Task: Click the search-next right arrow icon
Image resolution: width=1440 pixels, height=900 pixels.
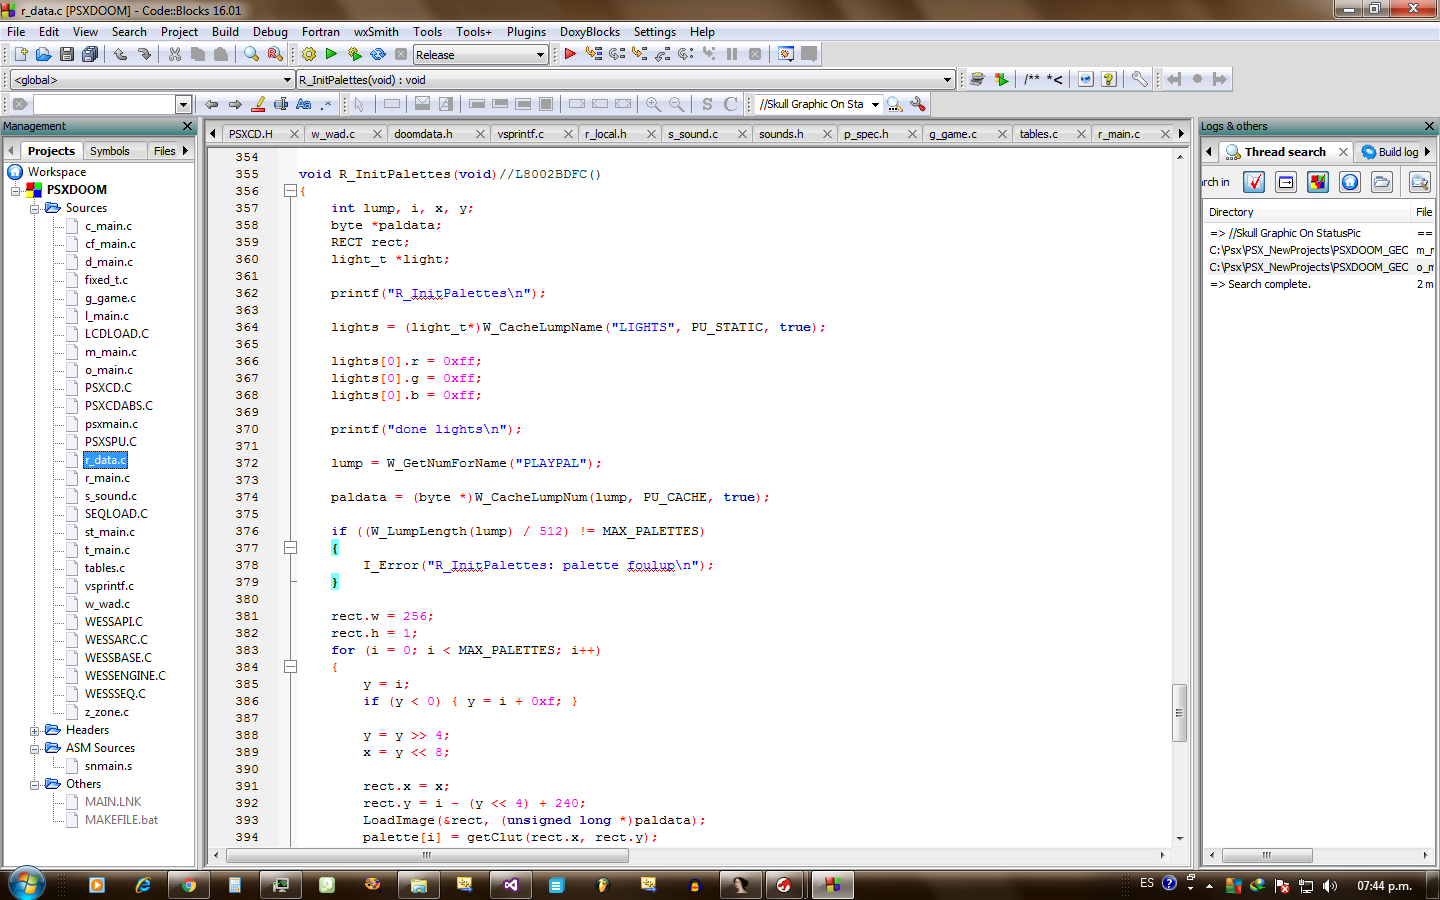Action: [235, 104]
